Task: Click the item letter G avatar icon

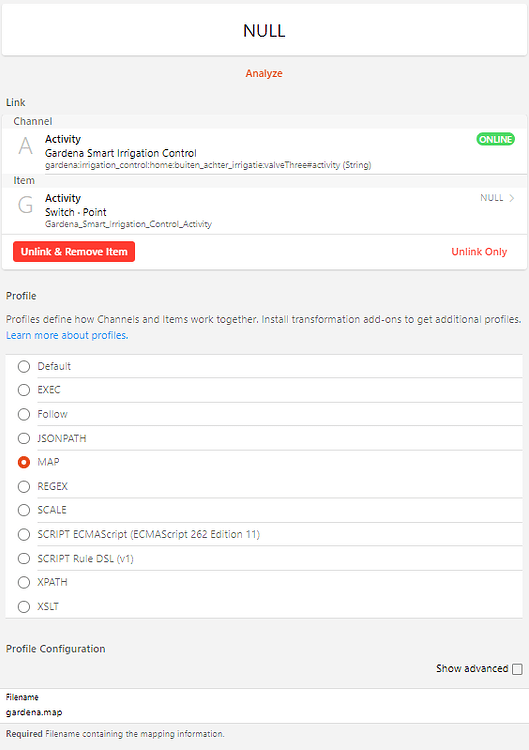Action: click(25, 205)
